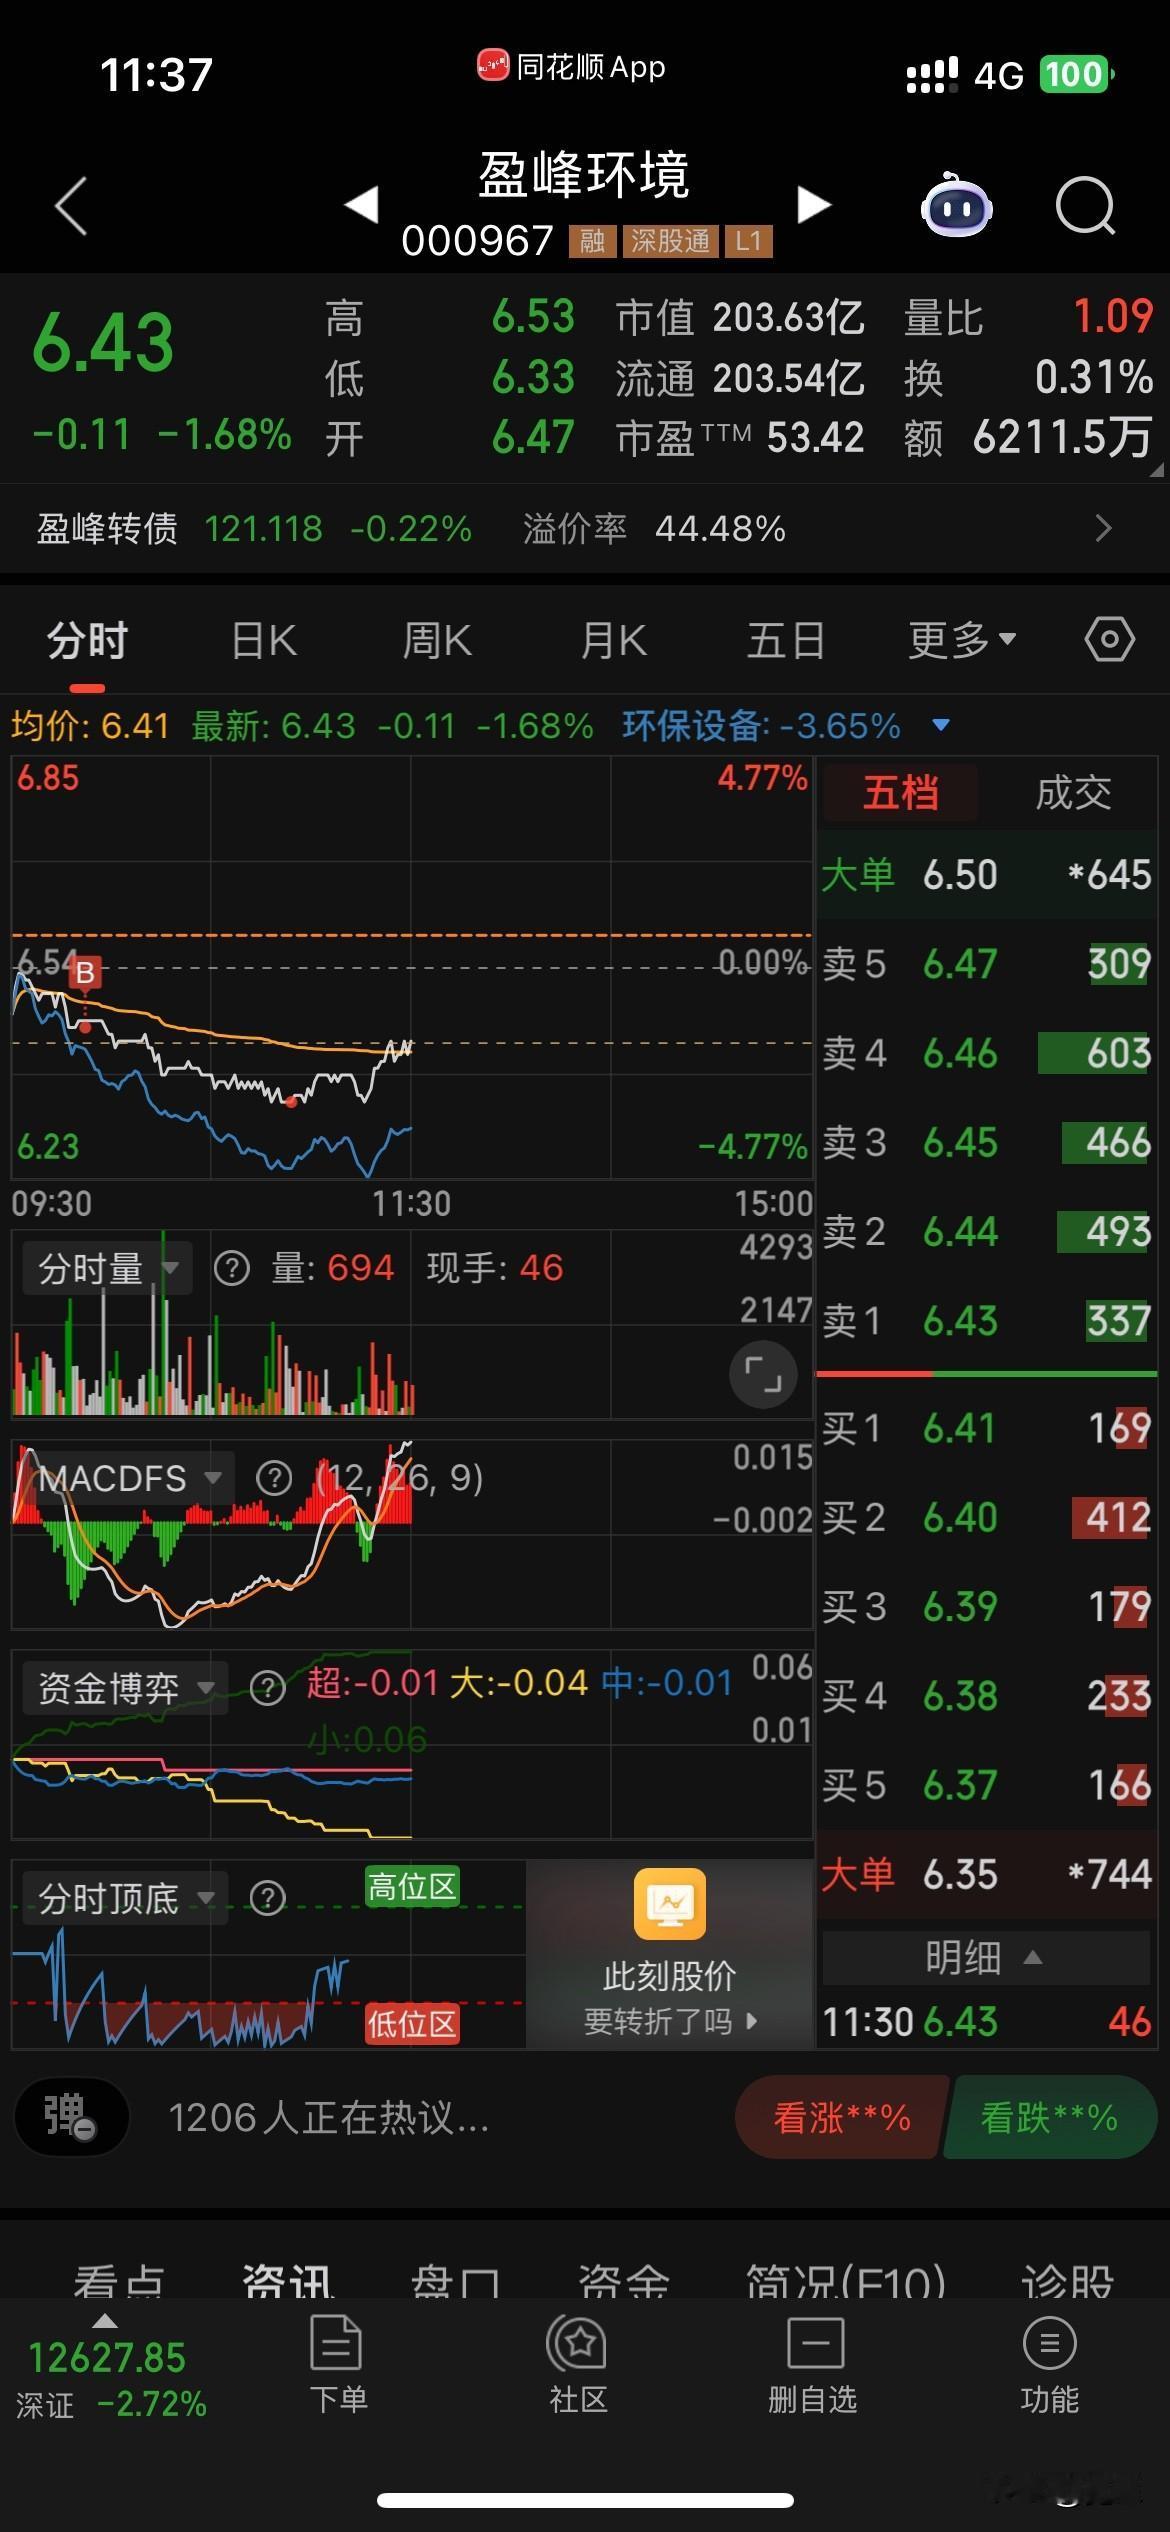Viewport: 1170px width, 2532px height.
Task: Open chart settings hexagon icon
Action: [x=1109, y=639]
